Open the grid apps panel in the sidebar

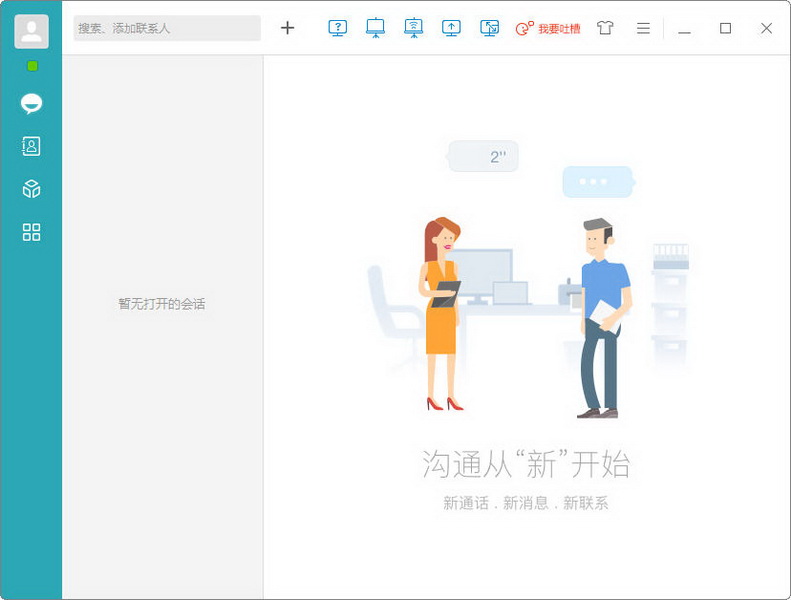point(31,232)
